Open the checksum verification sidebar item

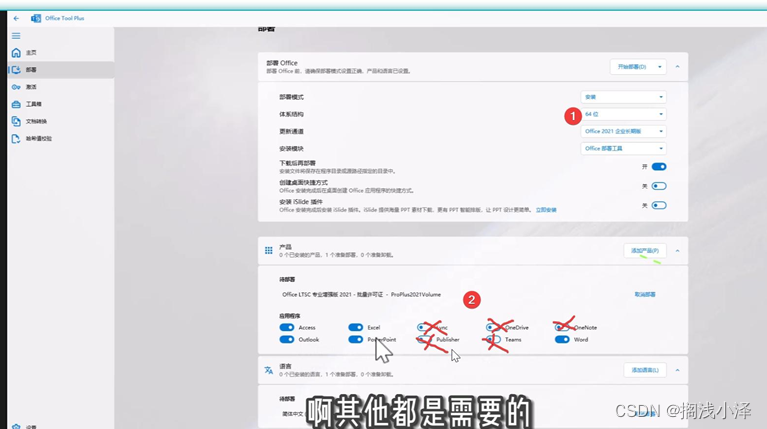pyautogui.click(x=61, y=138)
